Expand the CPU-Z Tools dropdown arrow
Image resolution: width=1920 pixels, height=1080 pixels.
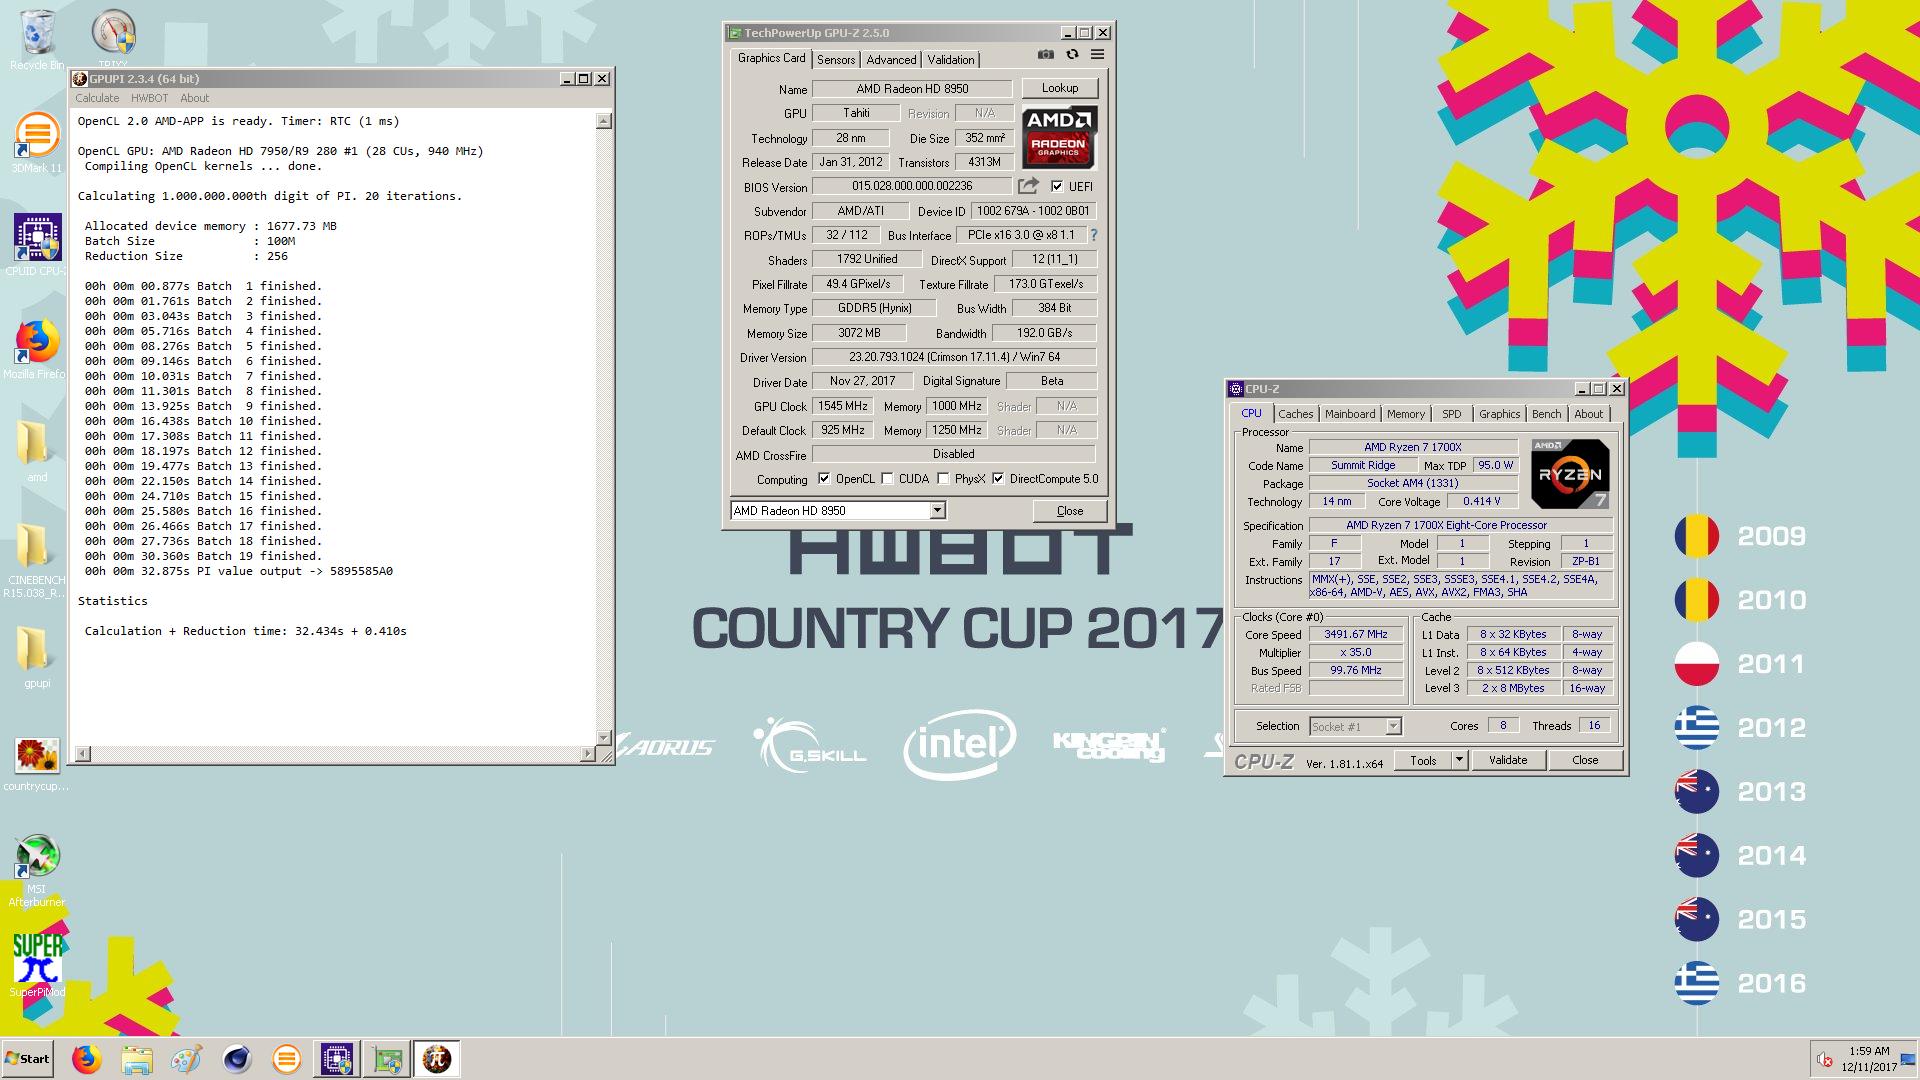[1459, 761]
